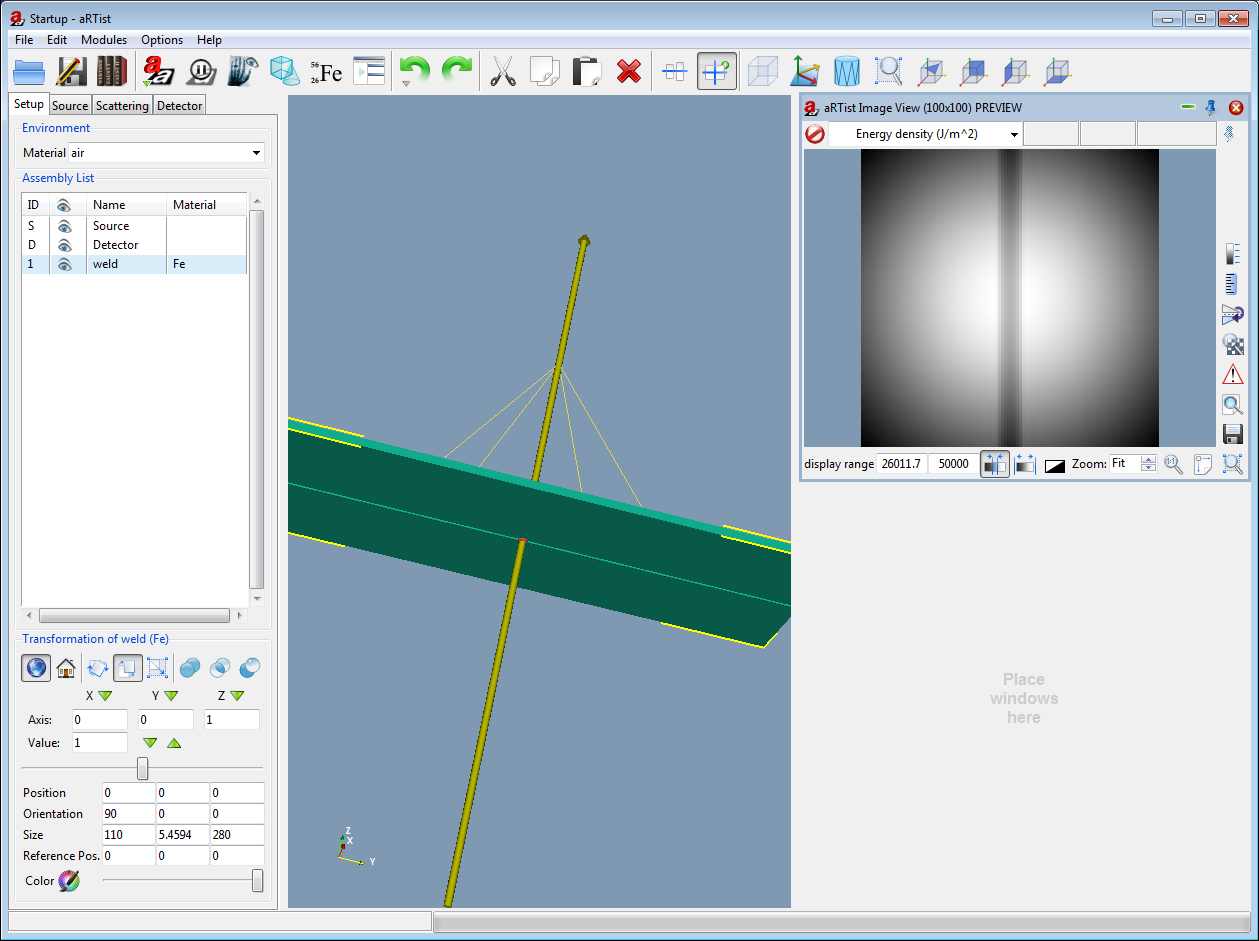Click the copy pages icon
The height and width of the screenshot is (941, 1259).
[544, 71]
